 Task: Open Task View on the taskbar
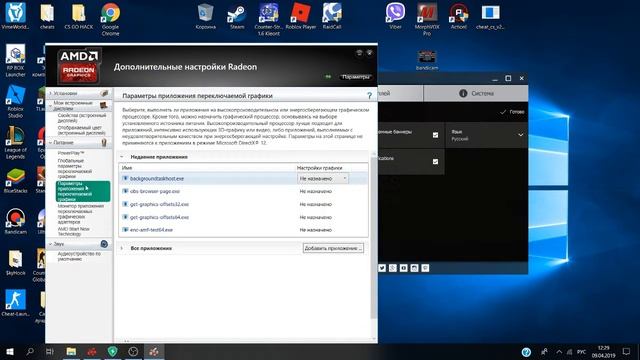click(x=50, y=351)
